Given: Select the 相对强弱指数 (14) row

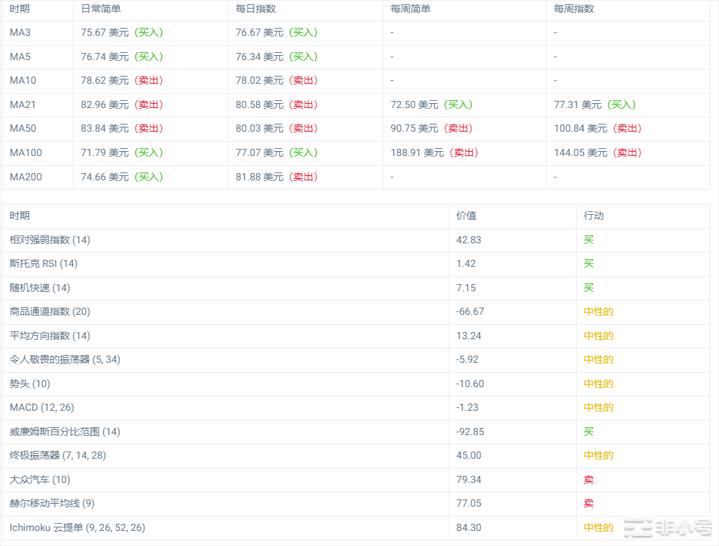Looking at the screenshot, I should coord(356,240).
